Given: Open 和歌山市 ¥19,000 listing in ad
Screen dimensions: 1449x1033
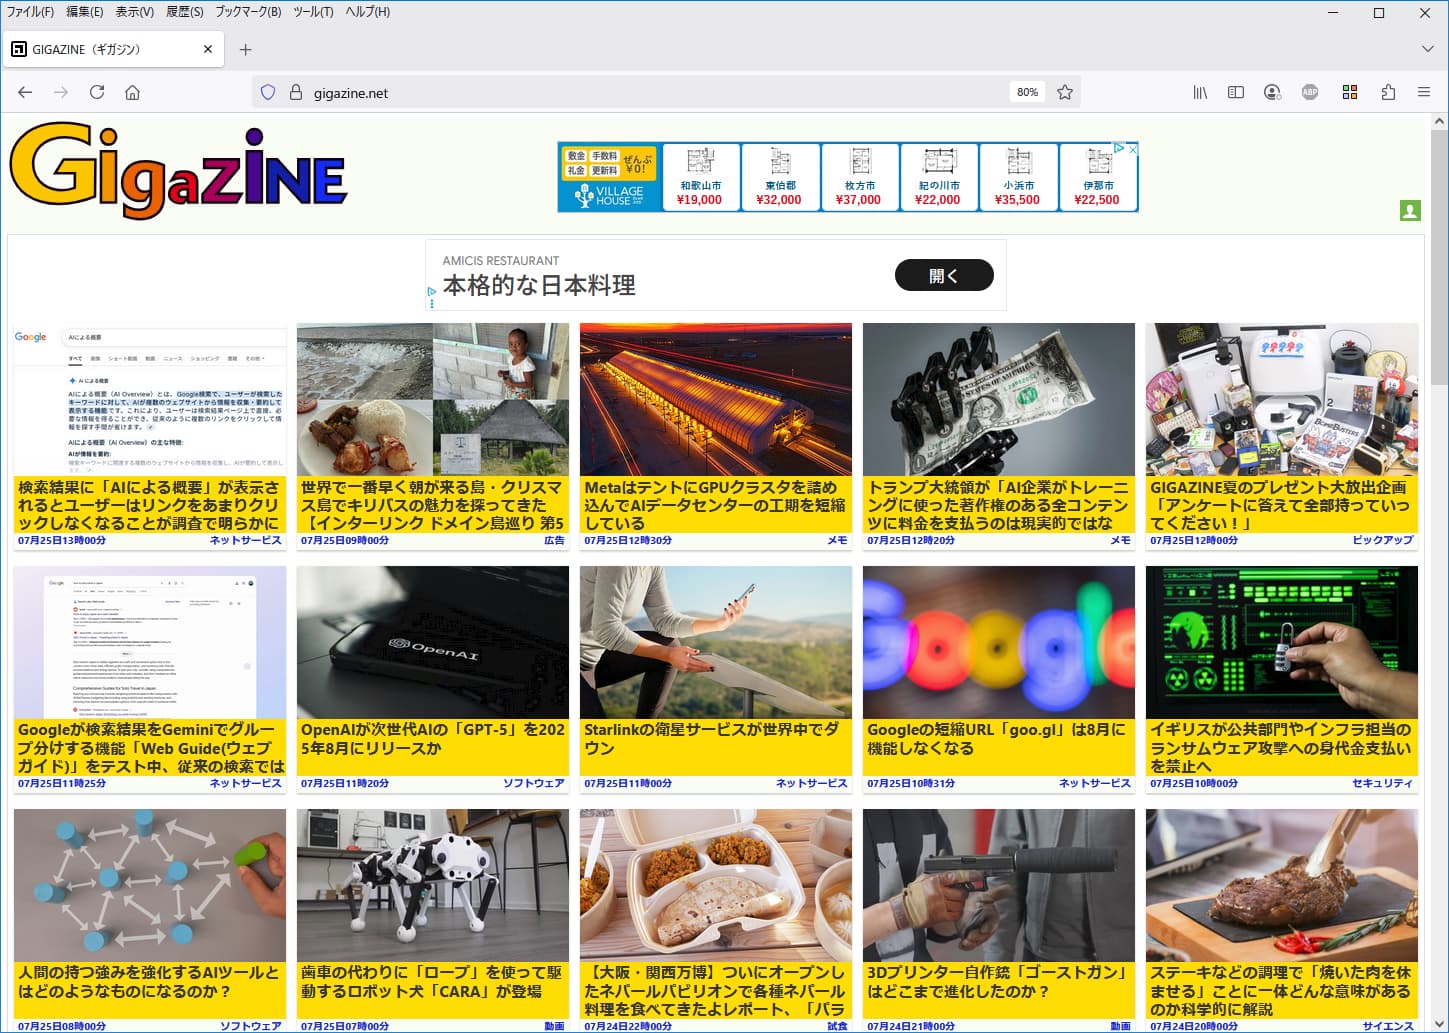Looking at the screenshot, I should tap(700, 177).
